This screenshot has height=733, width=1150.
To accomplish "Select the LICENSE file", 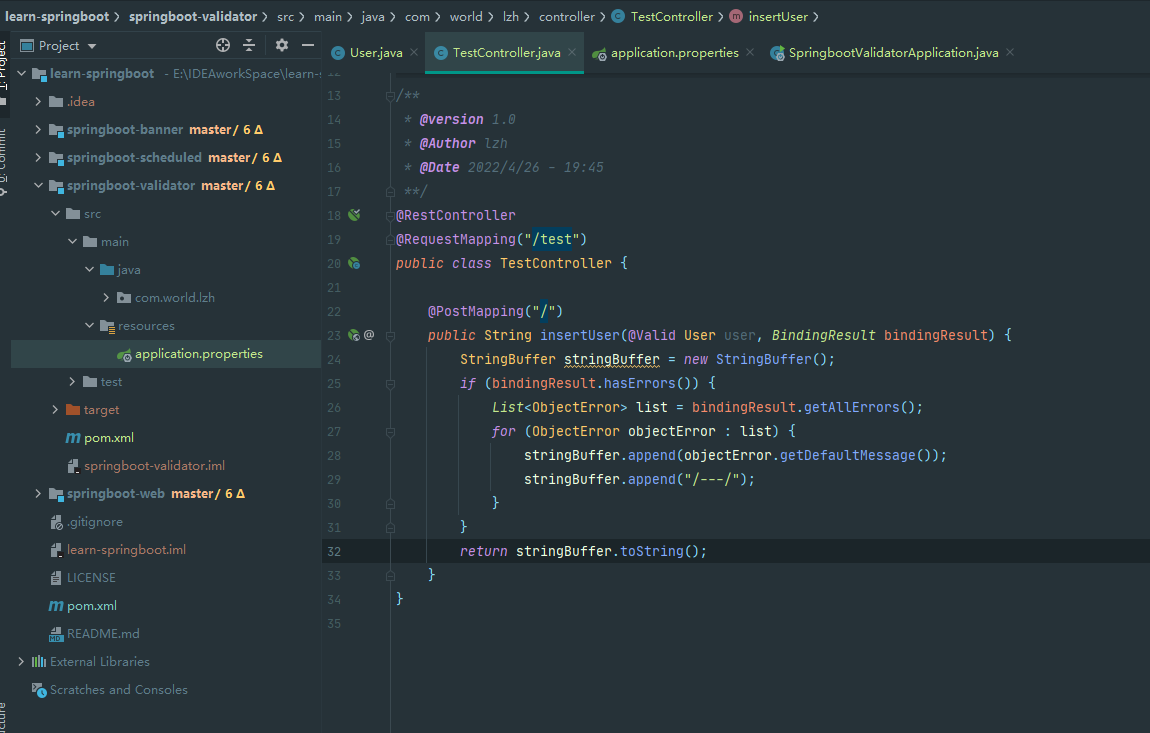I will pos(91,577).
